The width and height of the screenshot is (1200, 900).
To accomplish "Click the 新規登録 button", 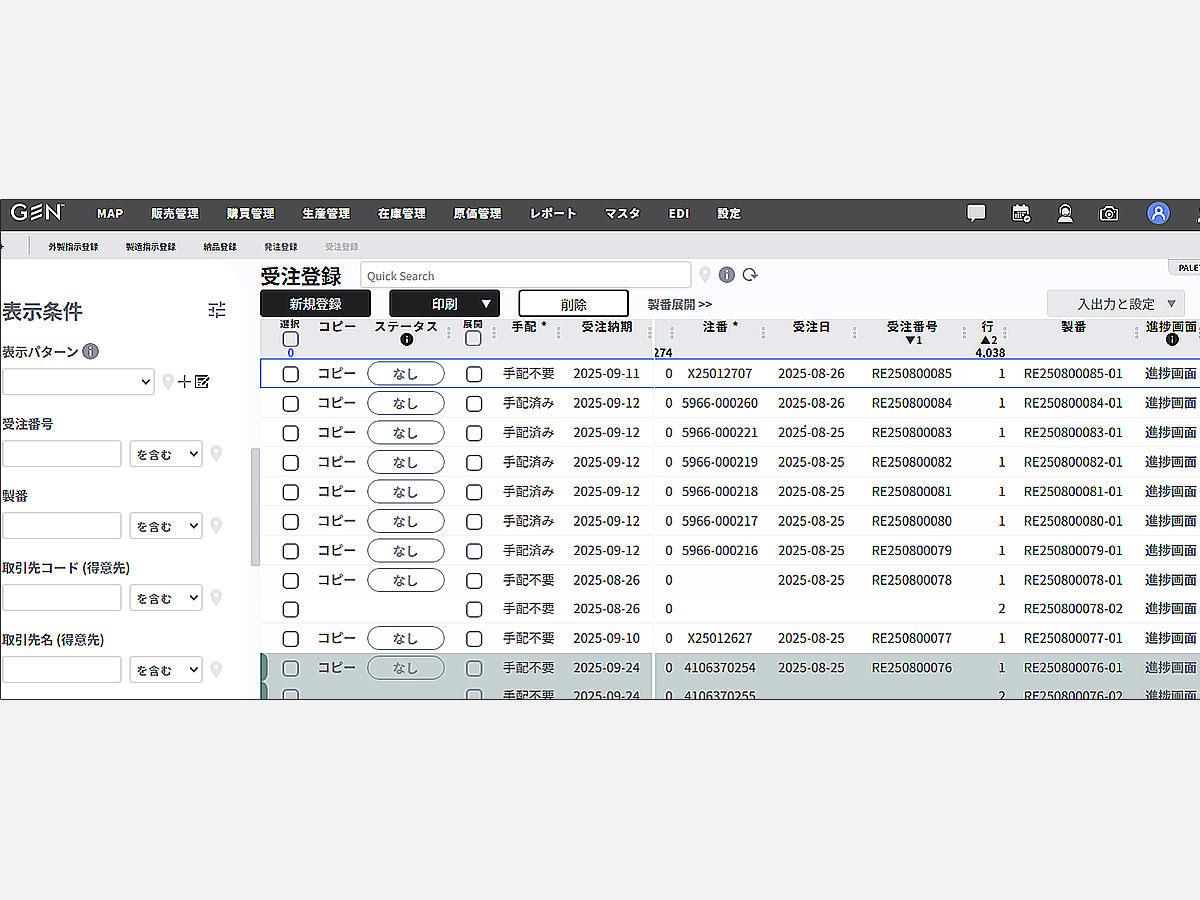I will (315, 304).
